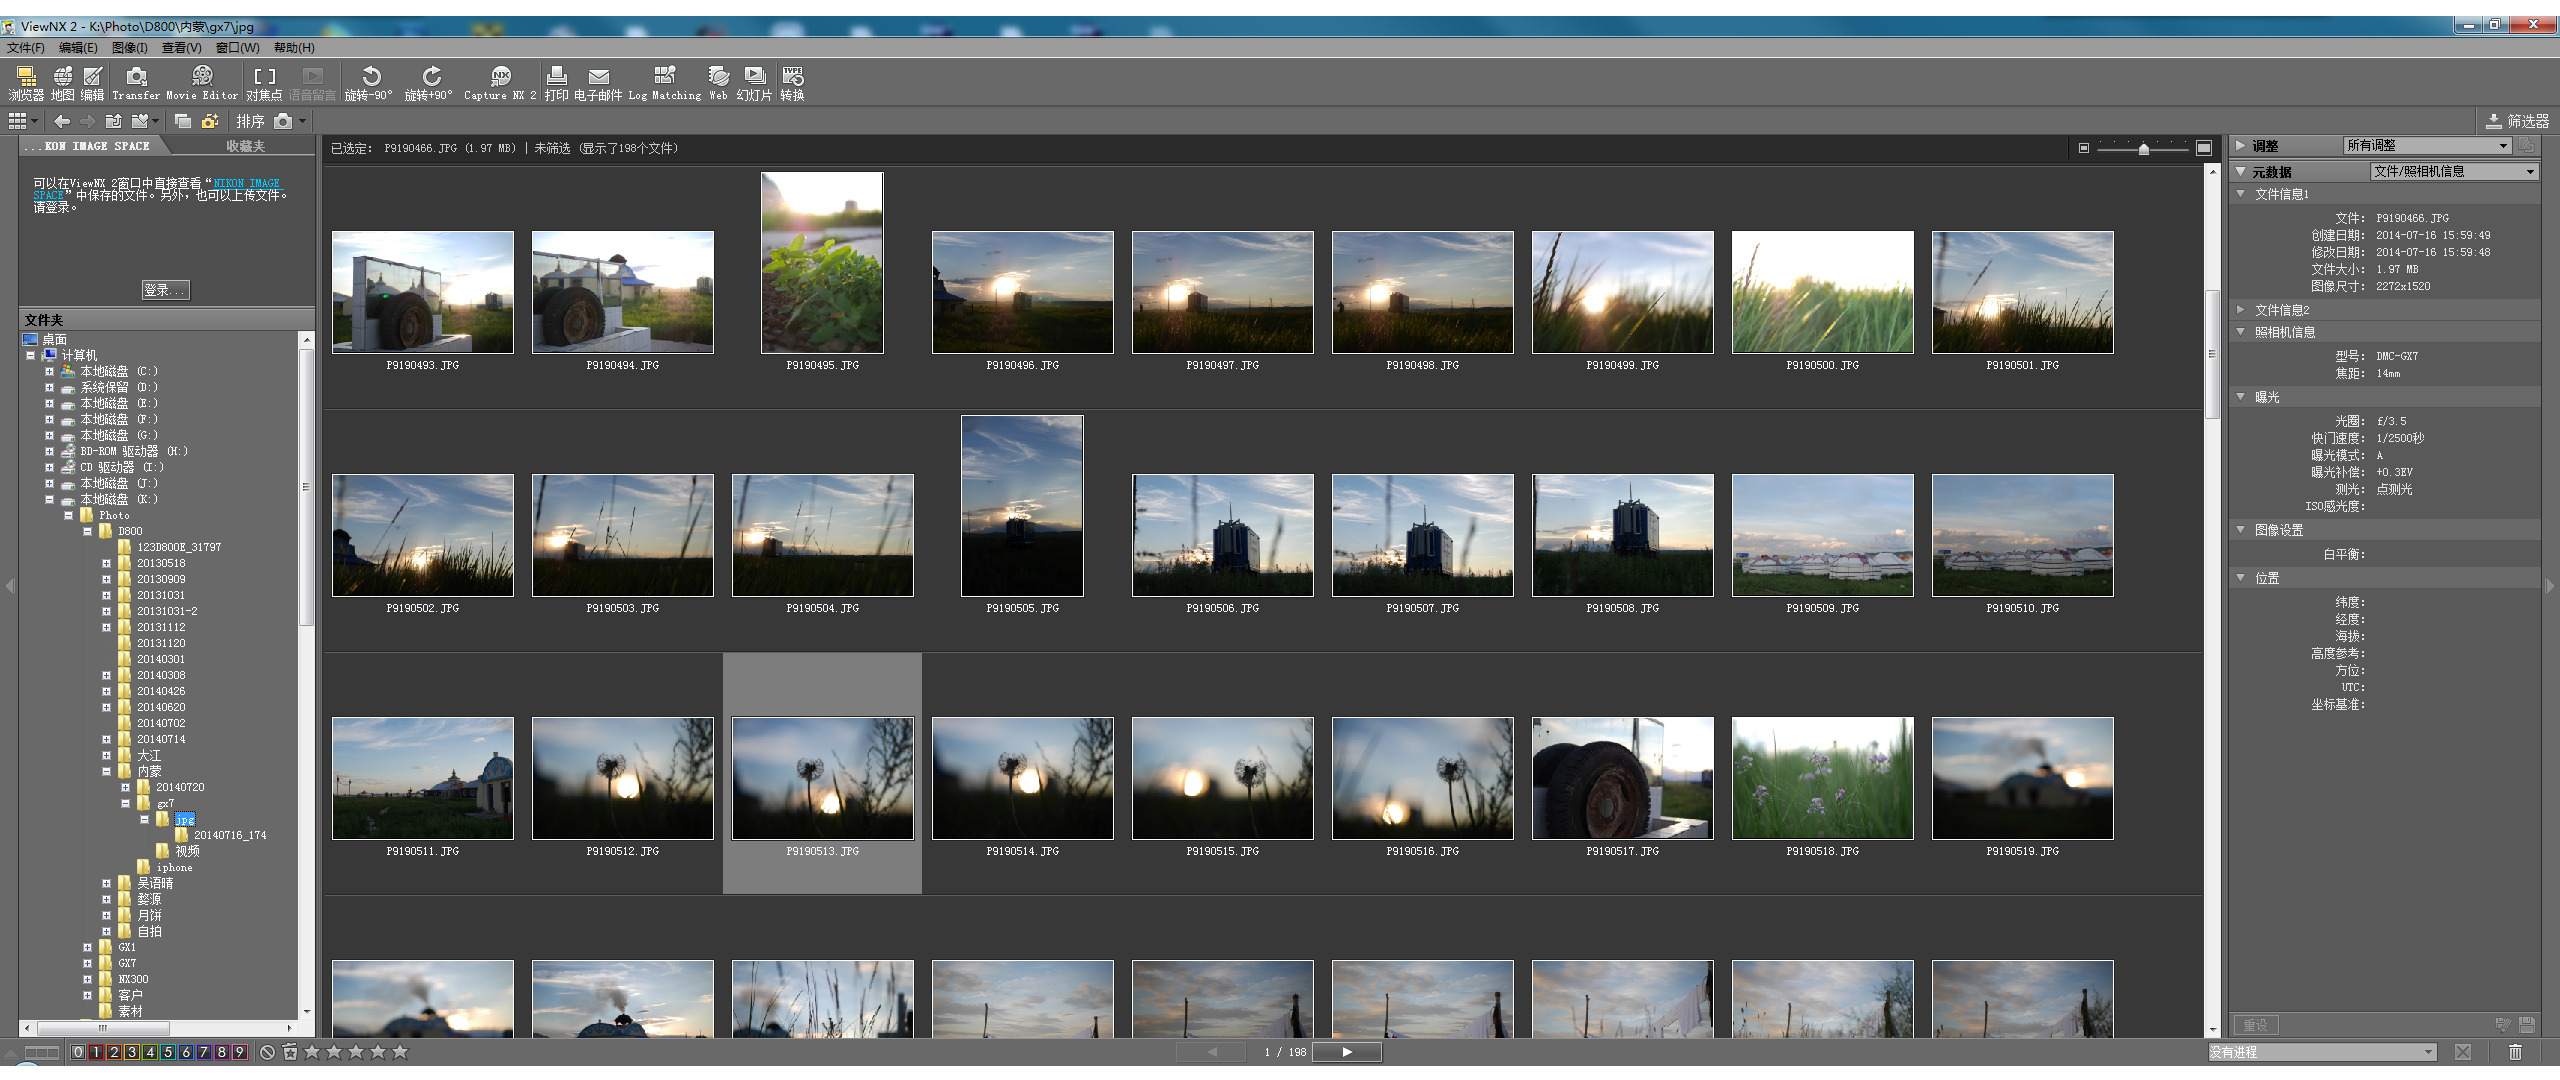Viewport: 2560px width, 1080px height.
Task: Start the 幻灯片 slideshow
Action: (755, 84)
